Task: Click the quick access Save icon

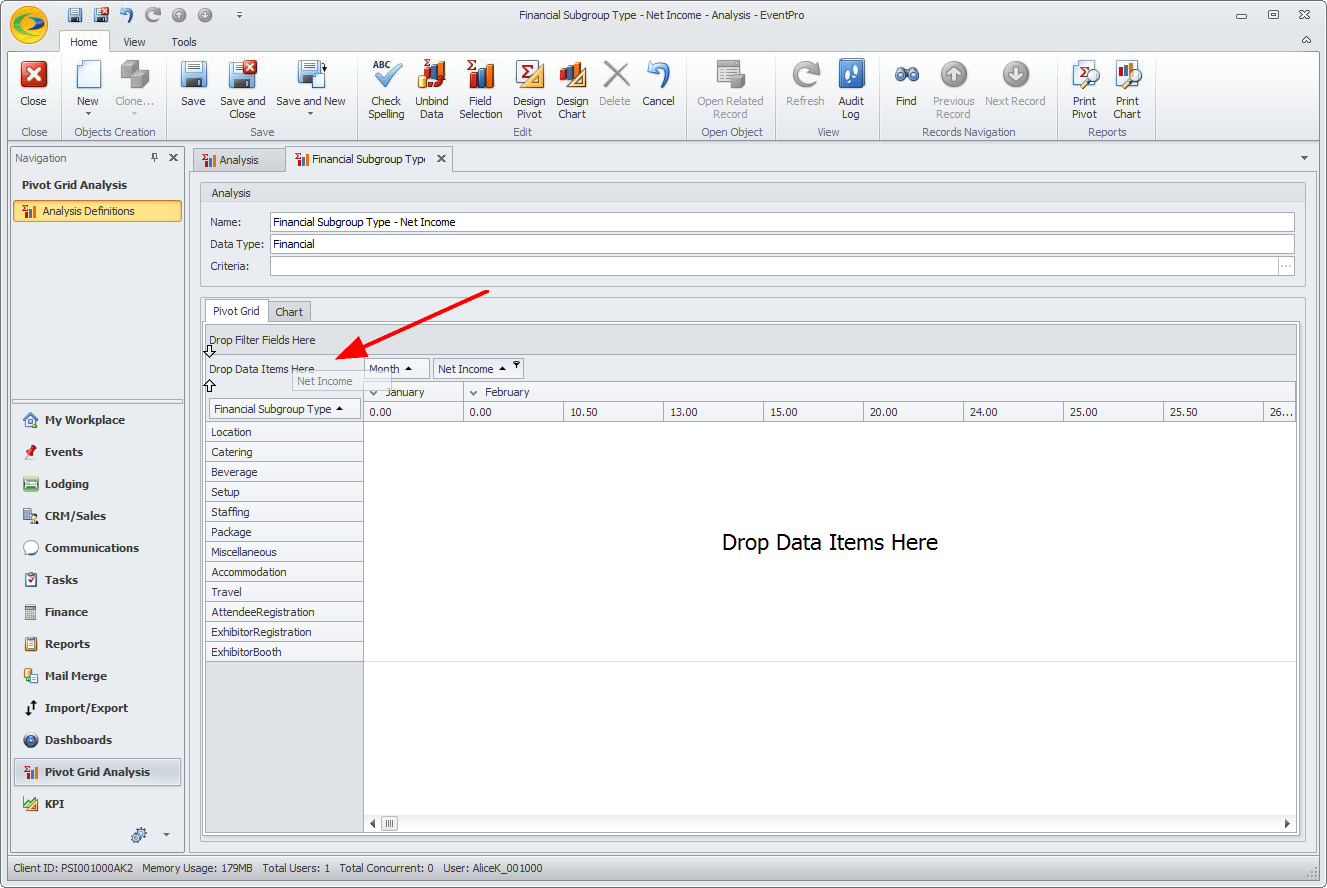Action: point(75,15)
